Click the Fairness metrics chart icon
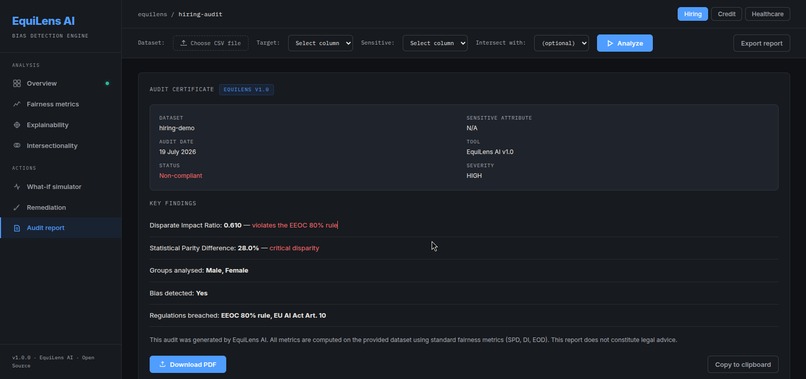The image size is (806, 379). 17,104
